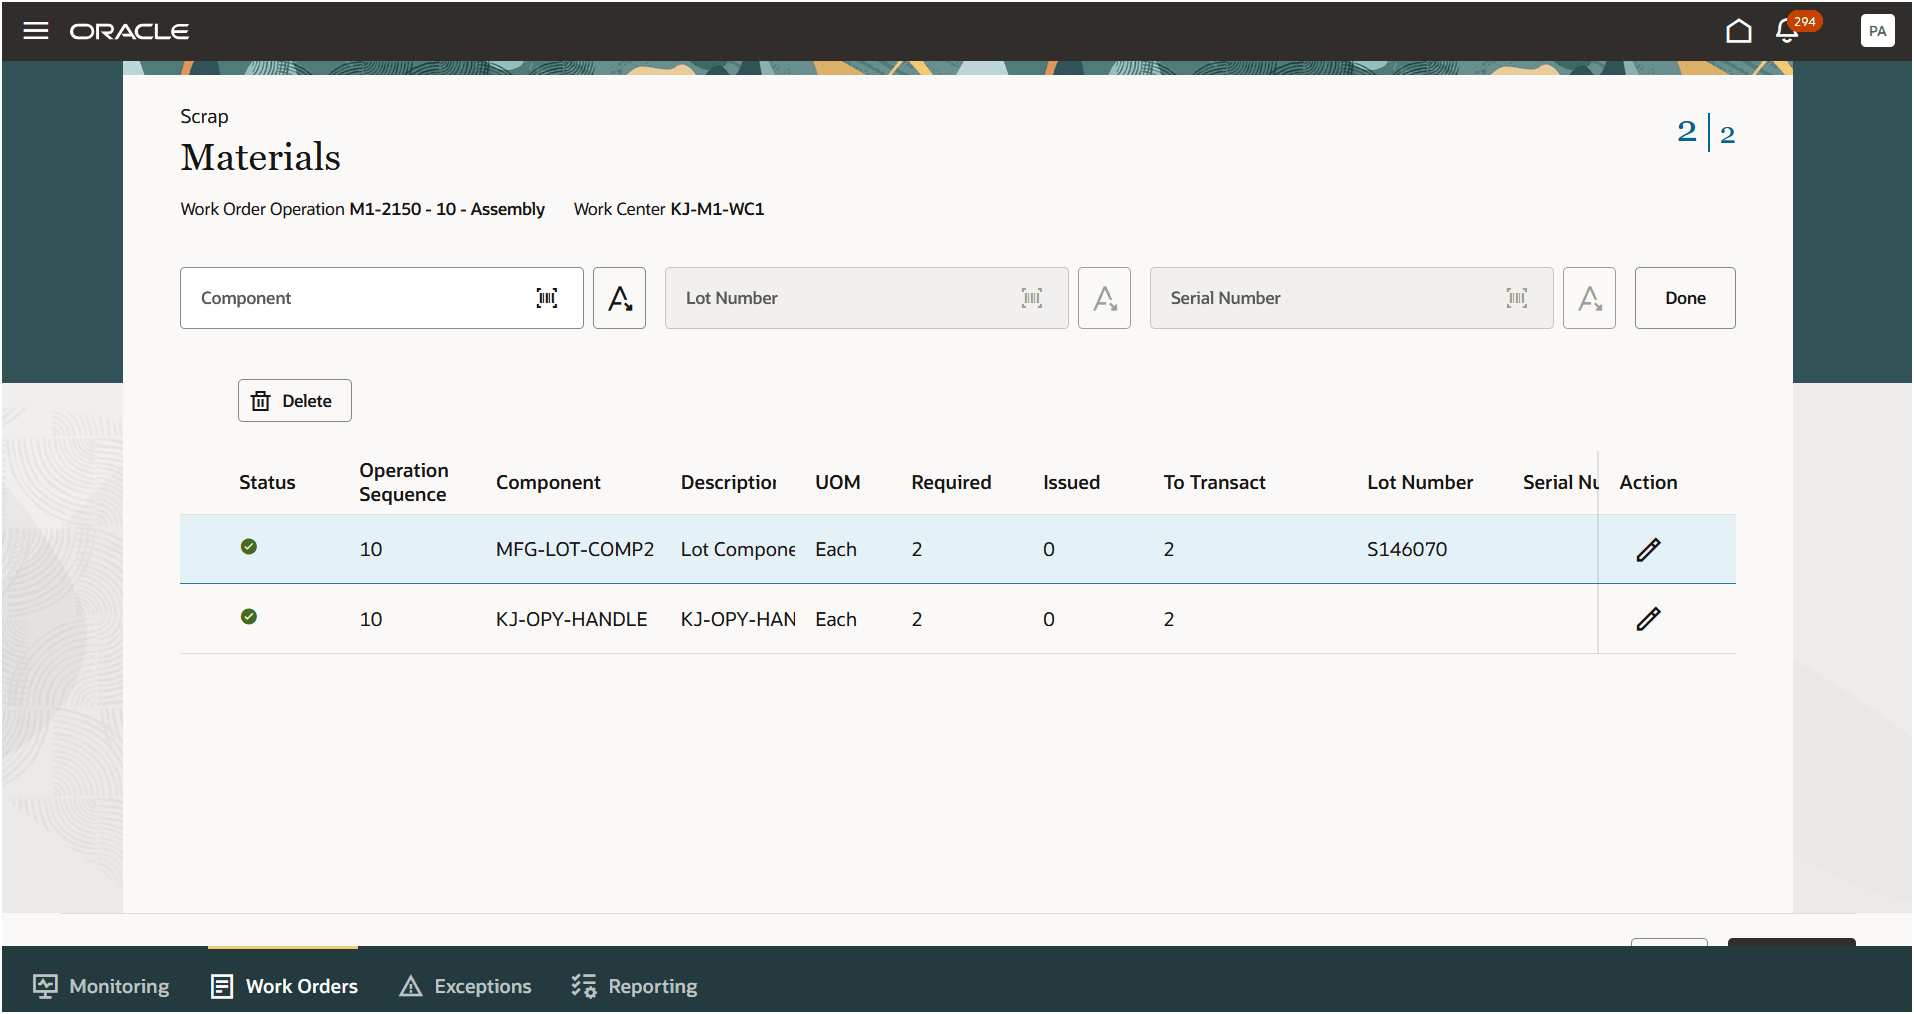
Task: Click the Scrap label above Materials
Action: tap(204, 116)
